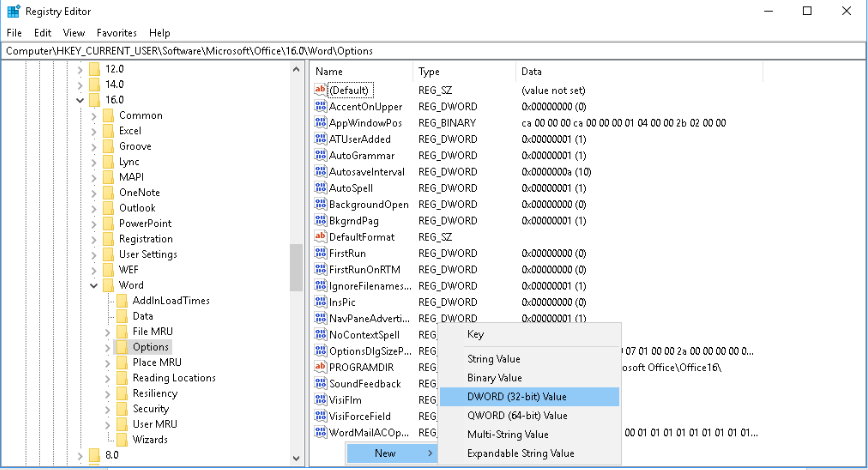Click the New context menu item

[392, 453]
